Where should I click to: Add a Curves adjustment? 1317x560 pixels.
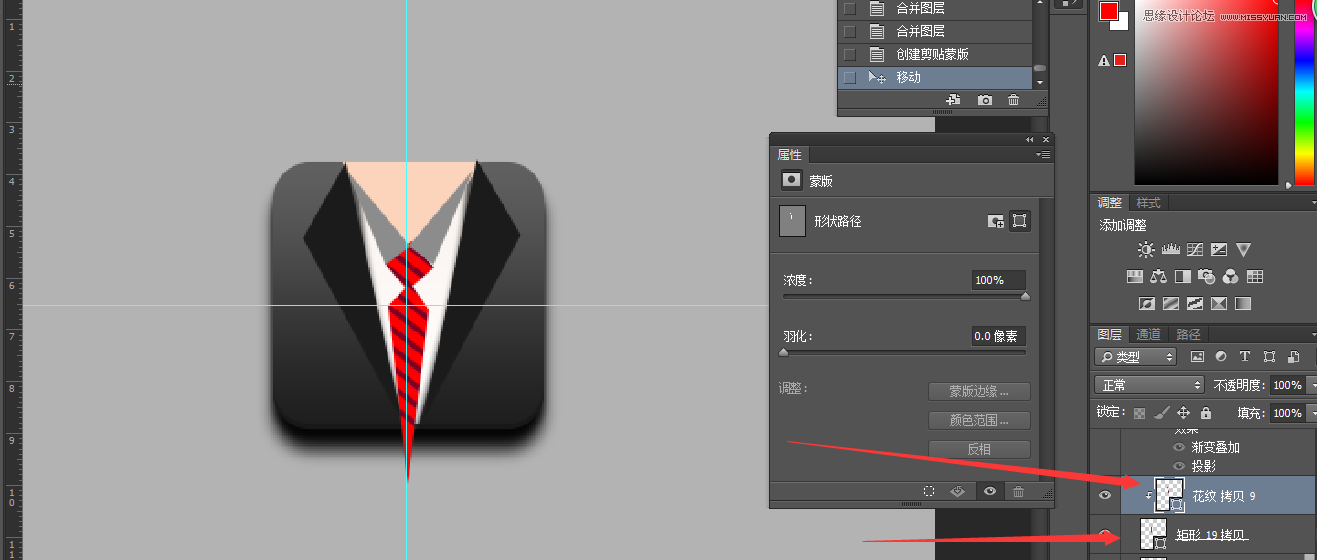[1195, 249]
